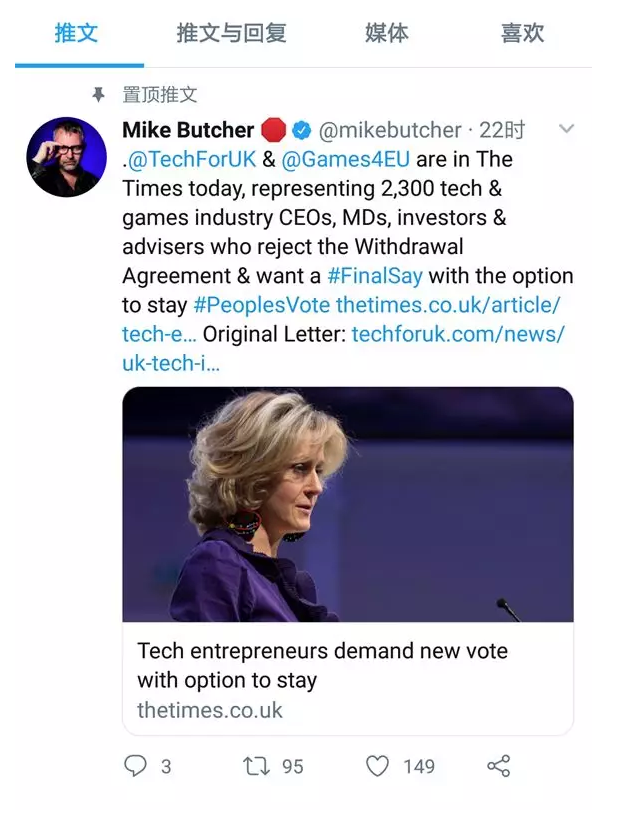The width and height of the screenshot is (619, 816).
Task: Click the red stop sign emoji
Action: pos(273,130)
